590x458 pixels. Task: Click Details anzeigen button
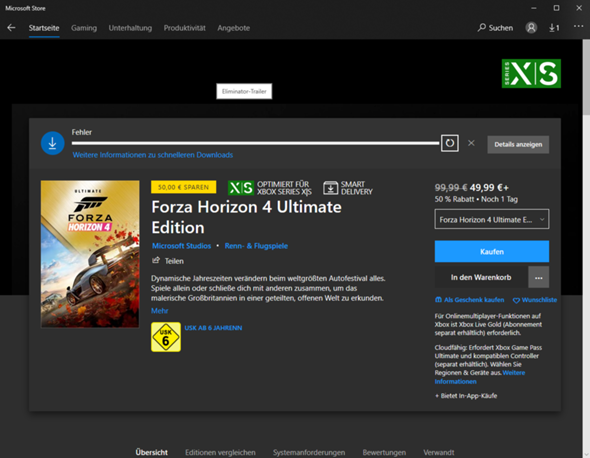click(518, 145)
